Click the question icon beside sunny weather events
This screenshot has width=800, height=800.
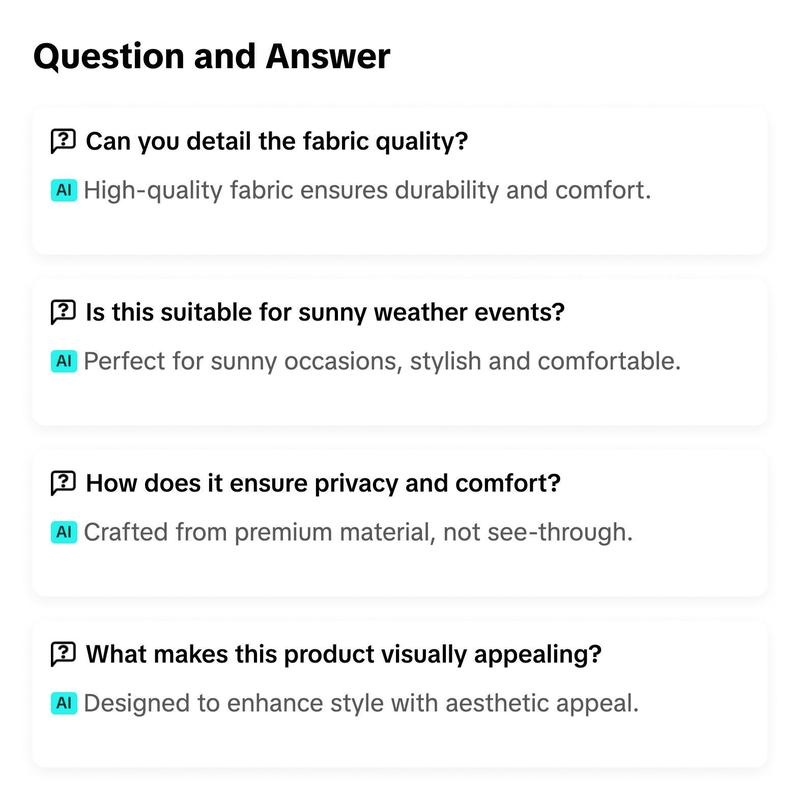tap(63, 312)
